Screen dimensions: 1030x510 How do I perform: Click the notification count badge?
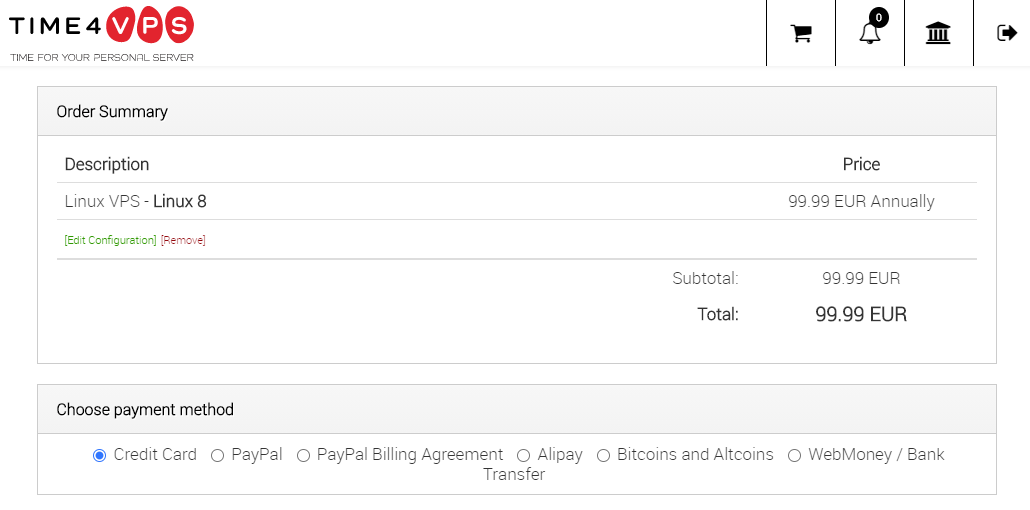click(x=878, y=17)
